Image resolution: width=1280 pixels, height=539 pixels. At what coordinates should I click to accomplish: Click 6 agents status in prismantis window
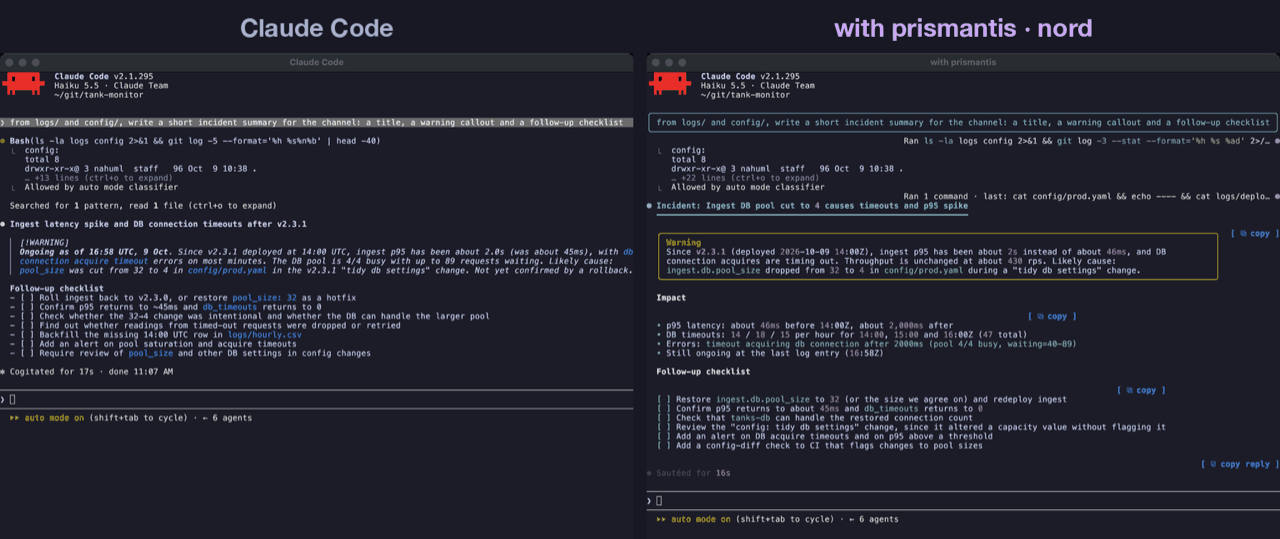pos(874,519)
